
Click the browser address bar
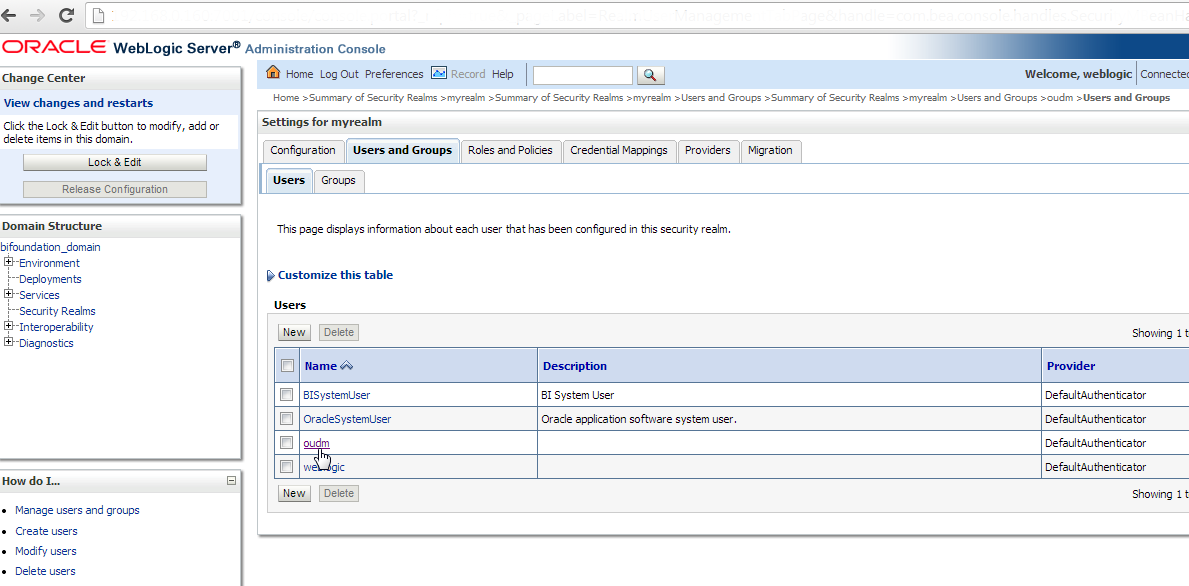(x=637, y=14)
